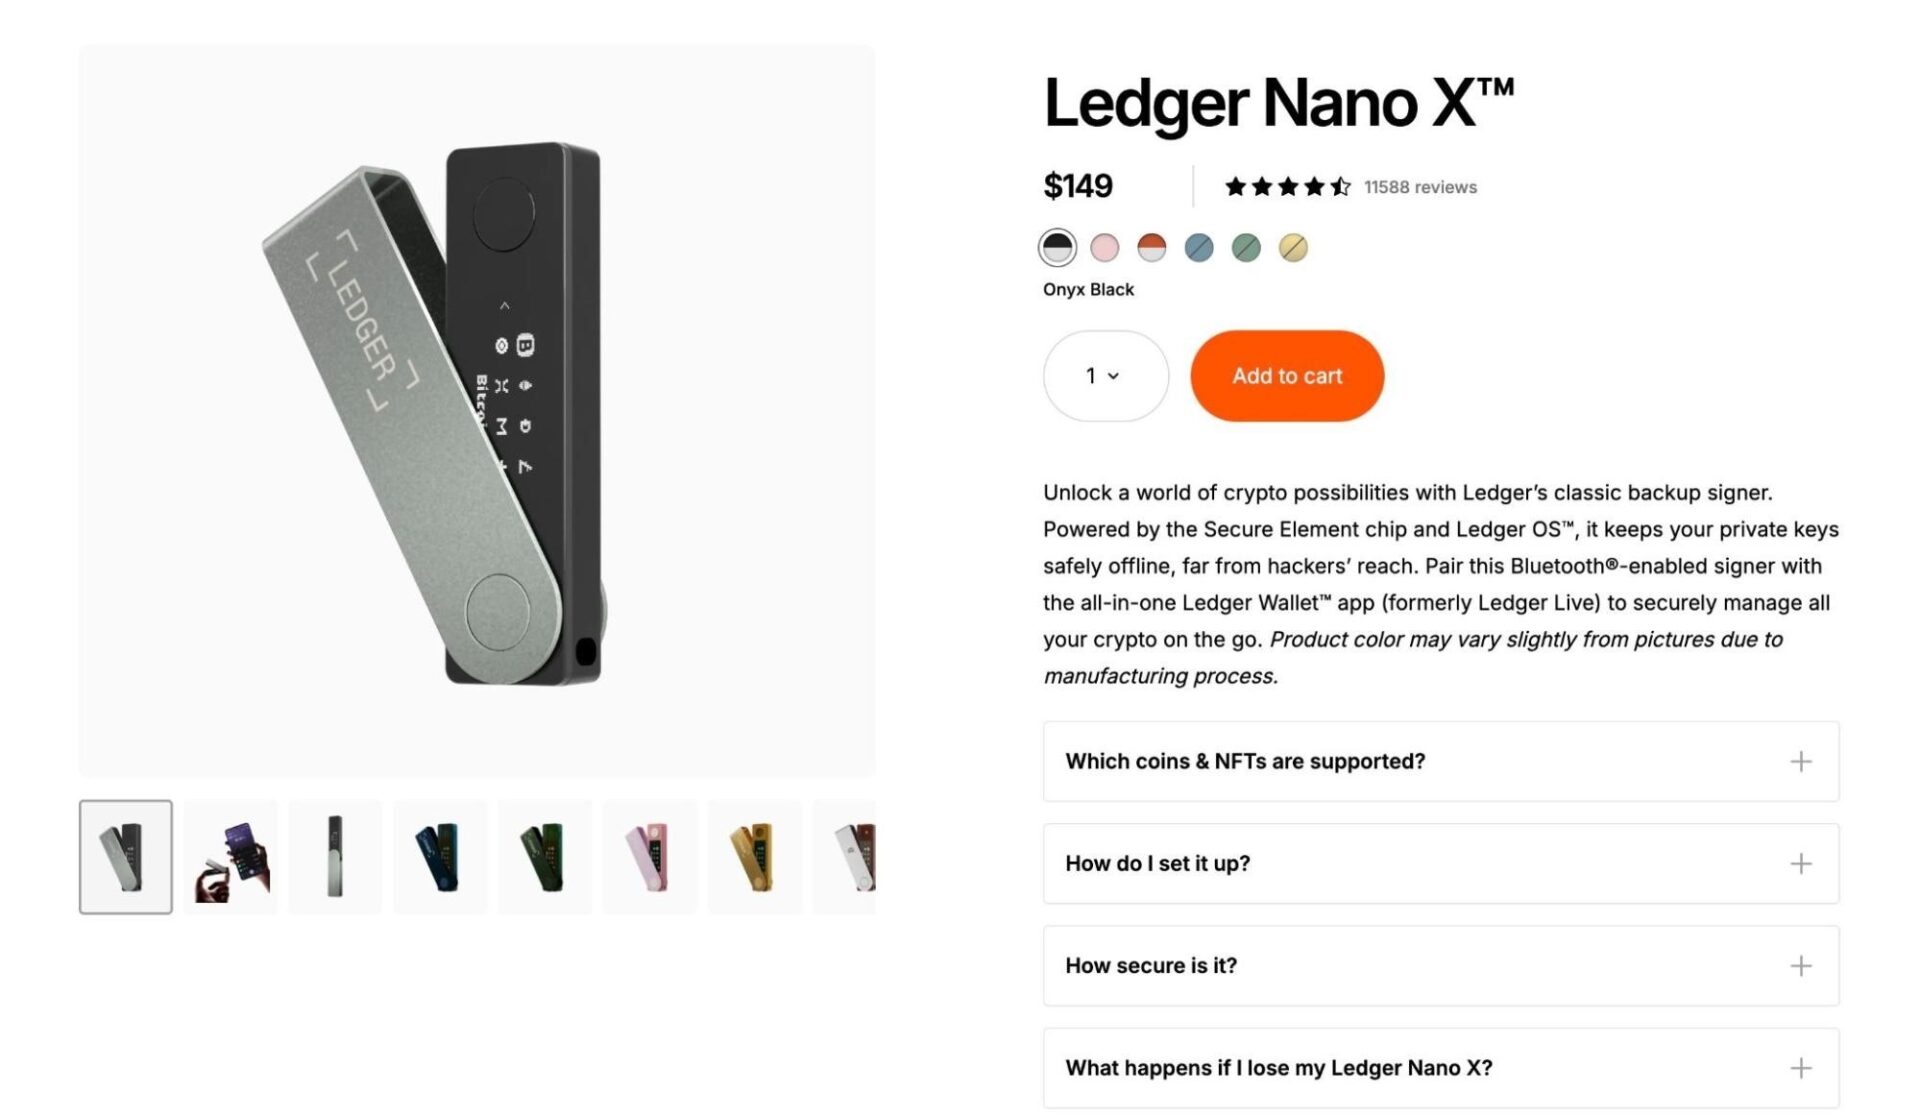1920x1117 pixels.
Task: Select the blue device color
Action: pos(1198,247)
